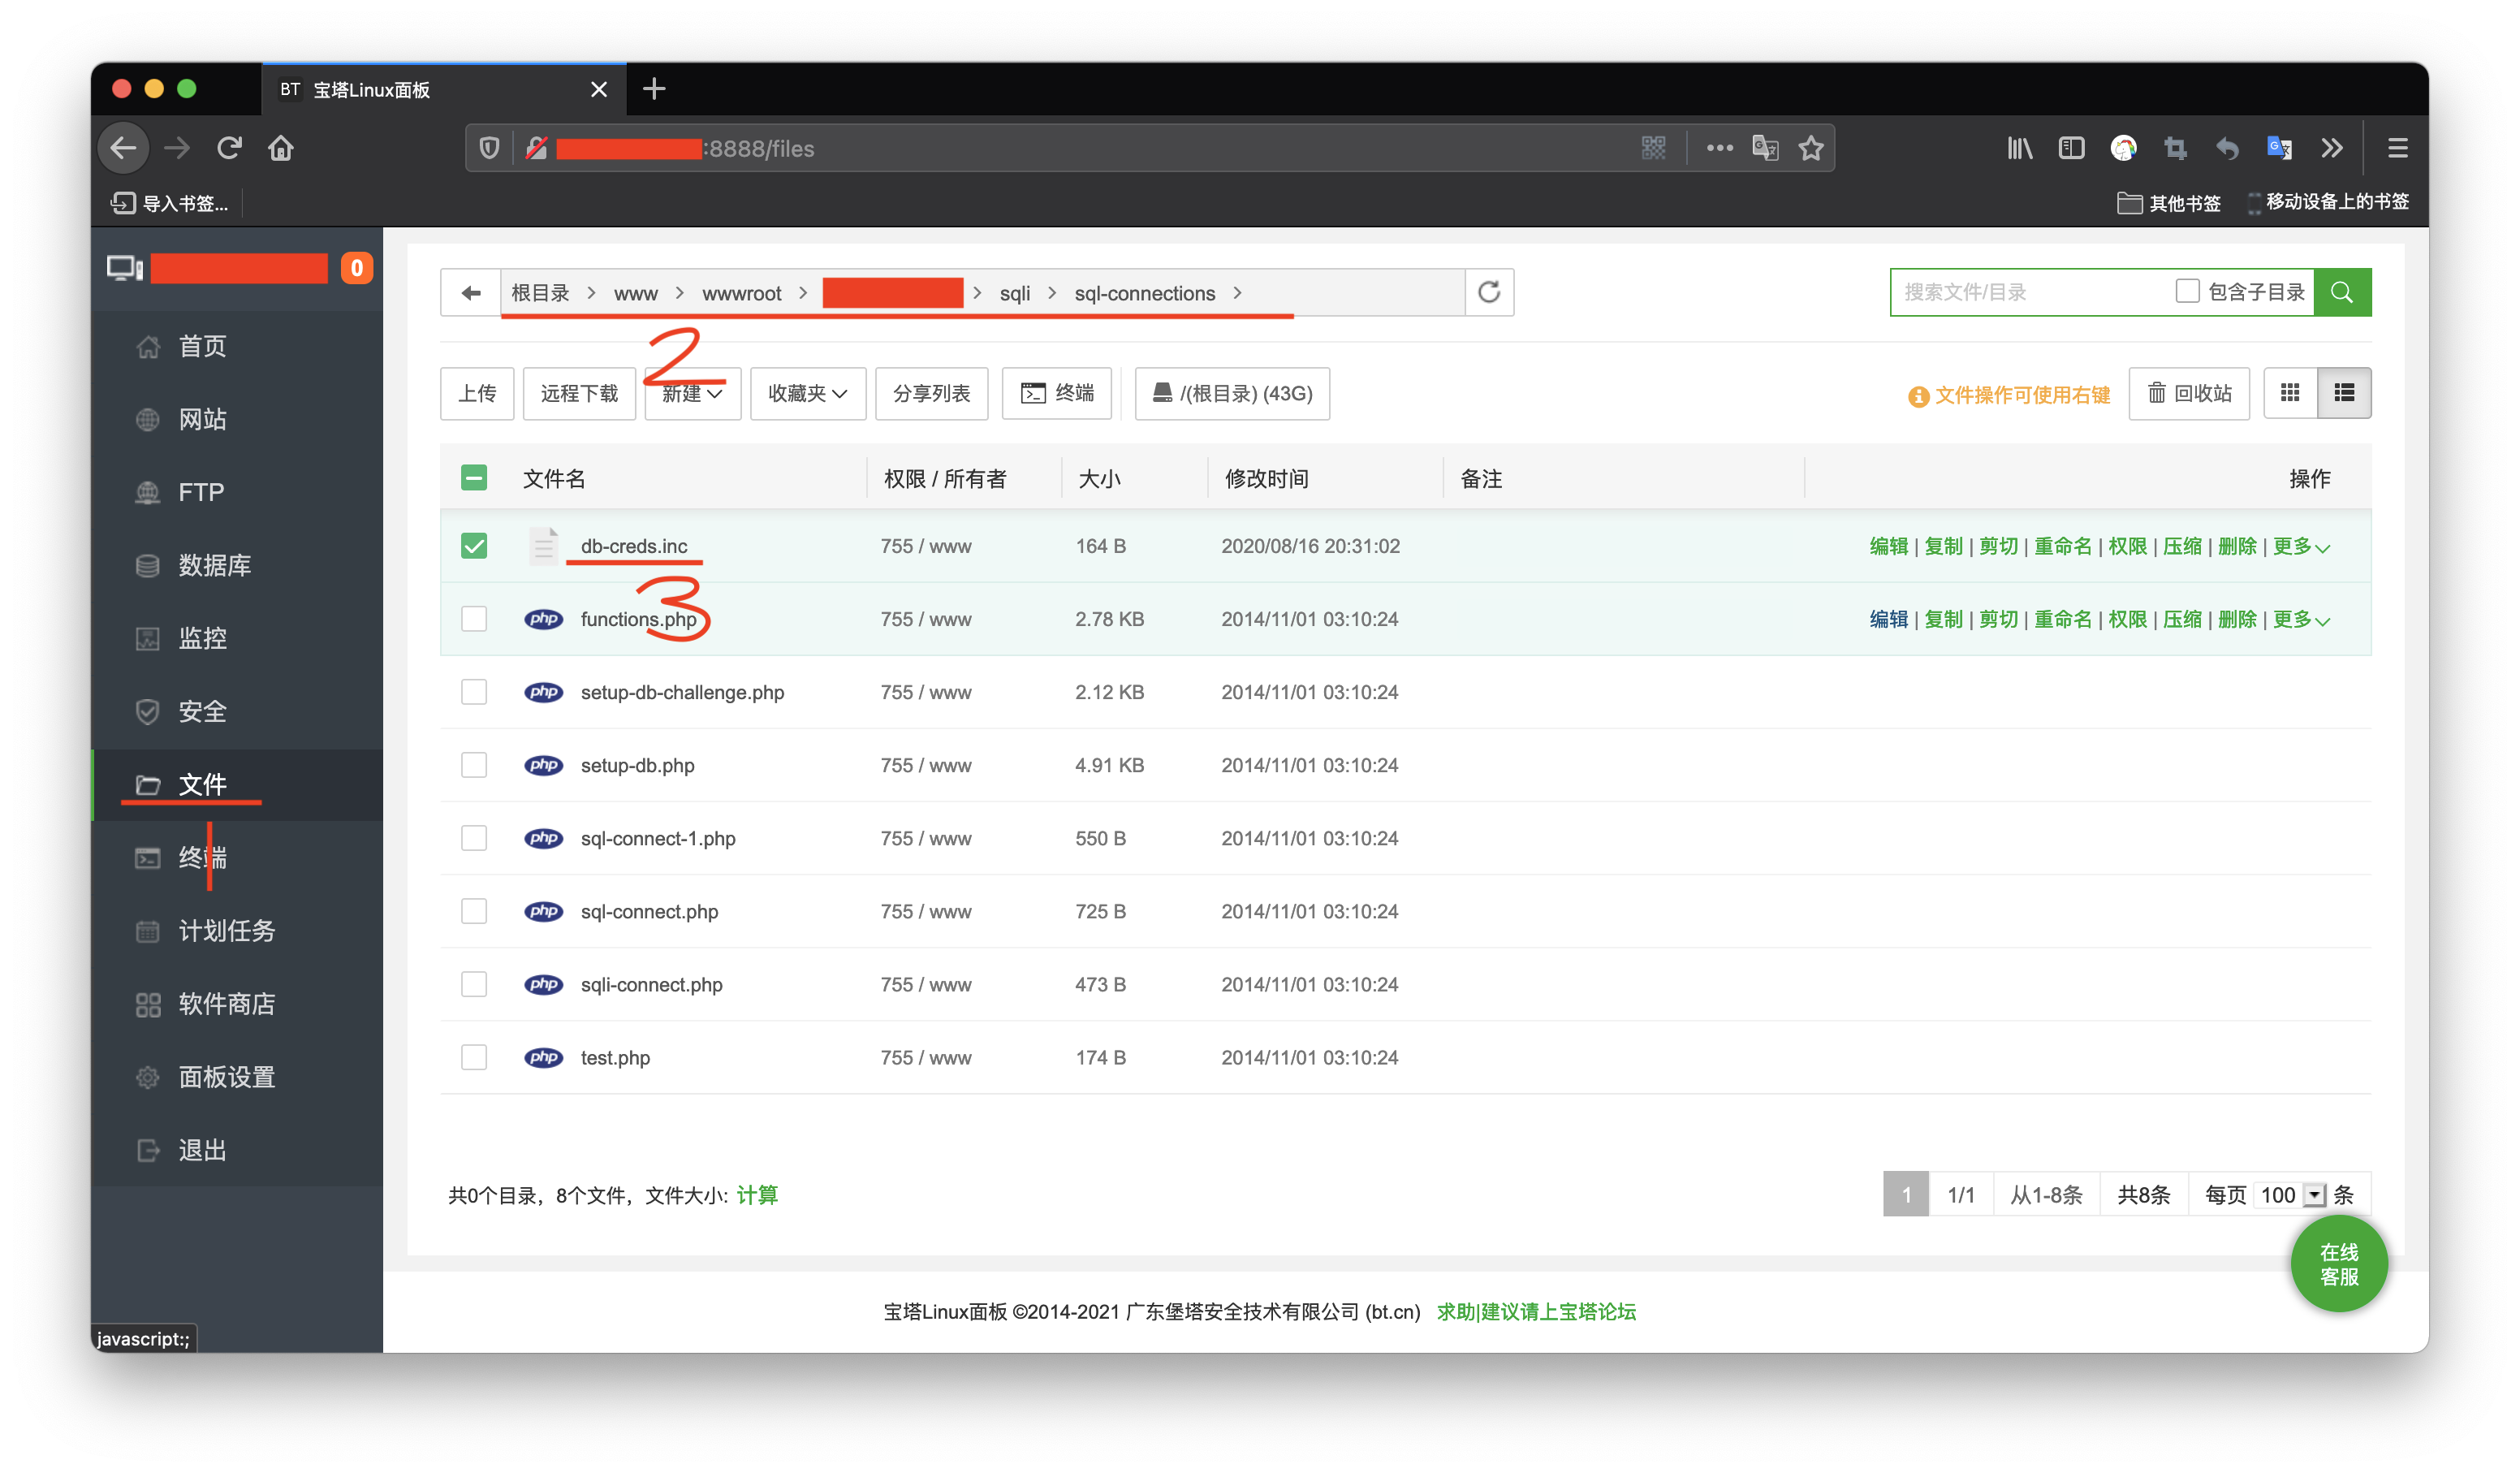Image resolution: width=2520 pixels, height=1473 pixels.
Task: Open the 收藏夹 dropdown
Action: pyautogui.click(x=807, y=393)
